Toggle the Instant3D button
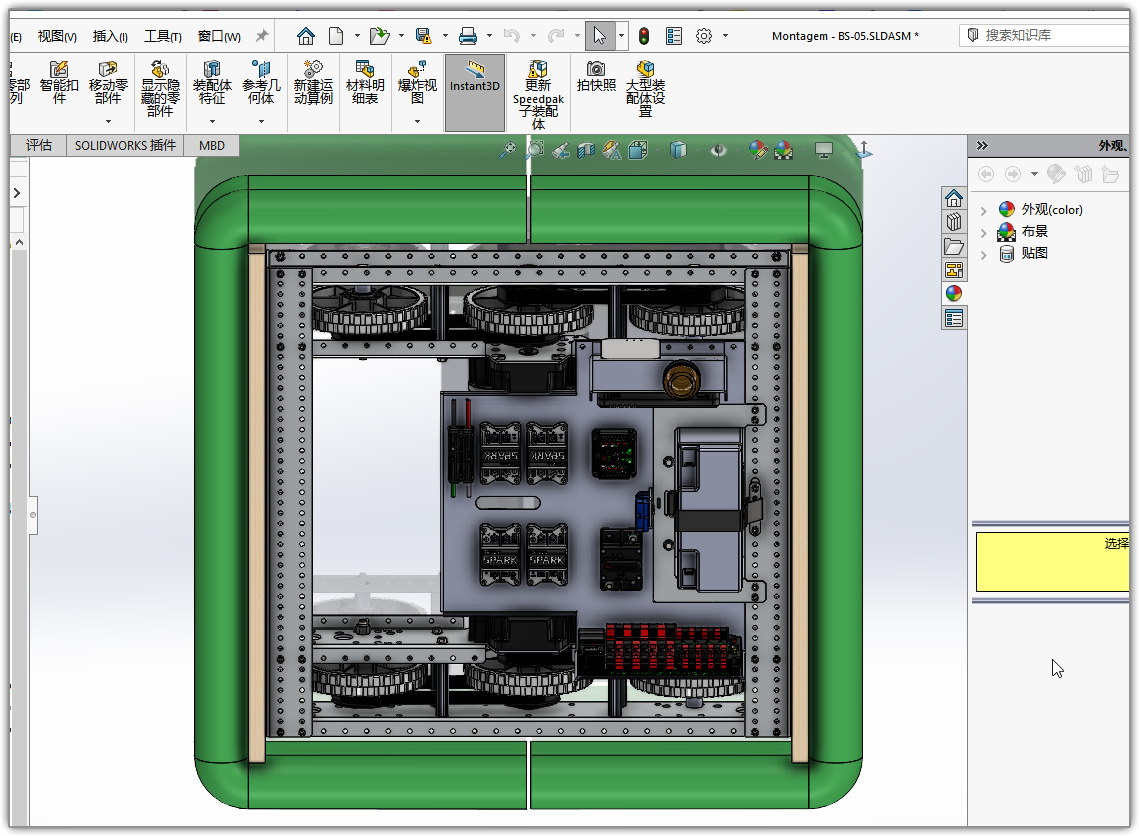This screenshot has height=836, width=1139. click(x=474, y=92)
